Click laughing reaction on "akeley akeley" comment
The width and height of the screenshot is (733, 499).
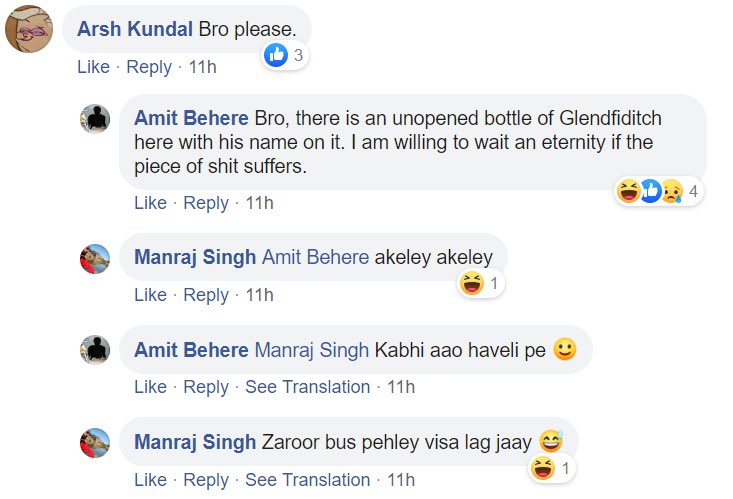coord(470,284)
